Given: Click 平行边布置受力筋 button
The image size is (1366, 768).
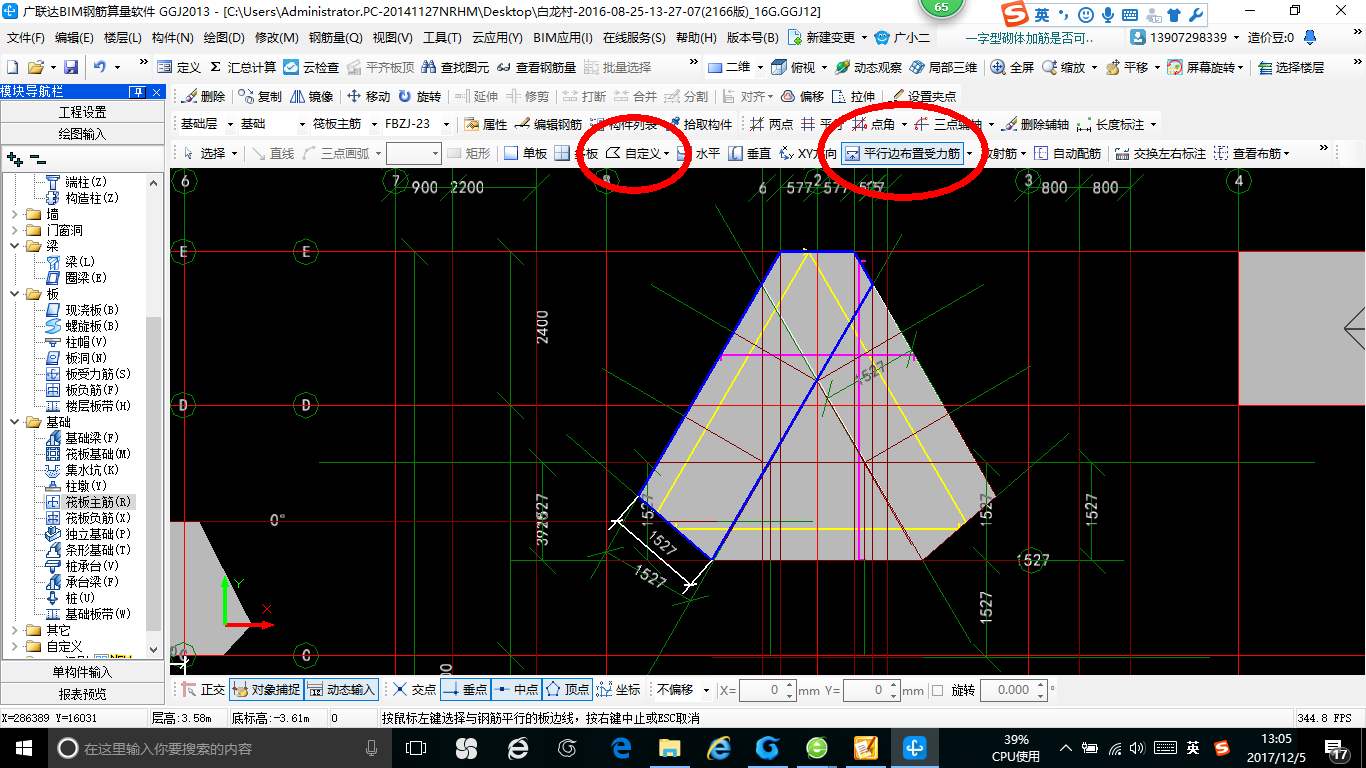Looking at the screenshot, I should [x=902, y=154].
